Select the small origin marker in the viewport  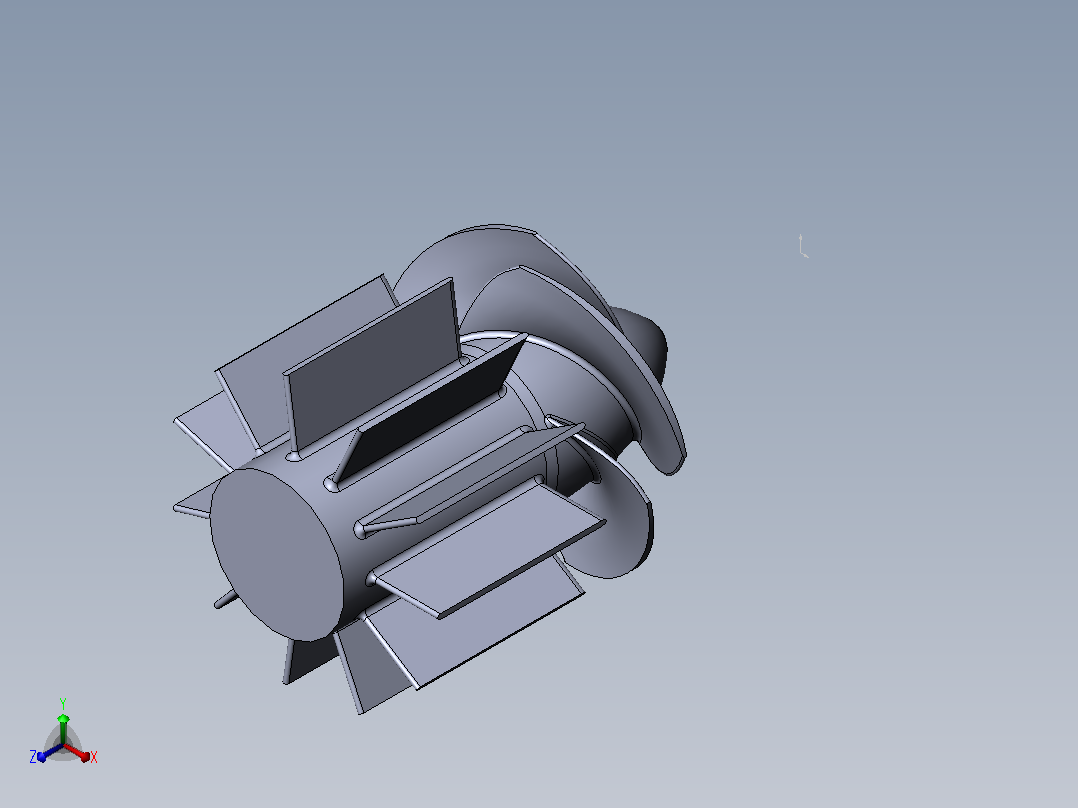[x=803, y=246]
